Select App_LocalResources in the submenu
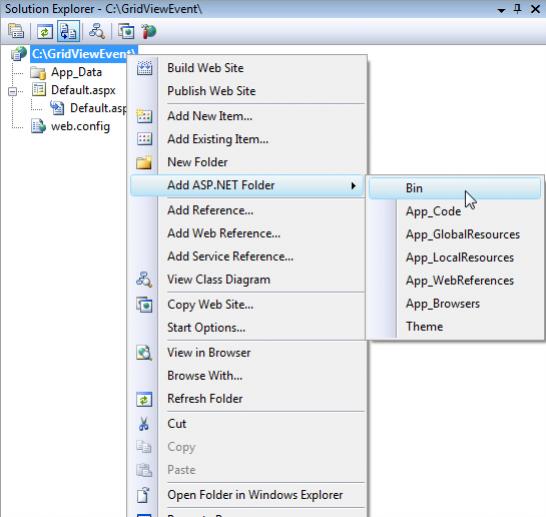The width and height of the screenshot is (546, 517). pyautogui.click(x=460, y=258)
